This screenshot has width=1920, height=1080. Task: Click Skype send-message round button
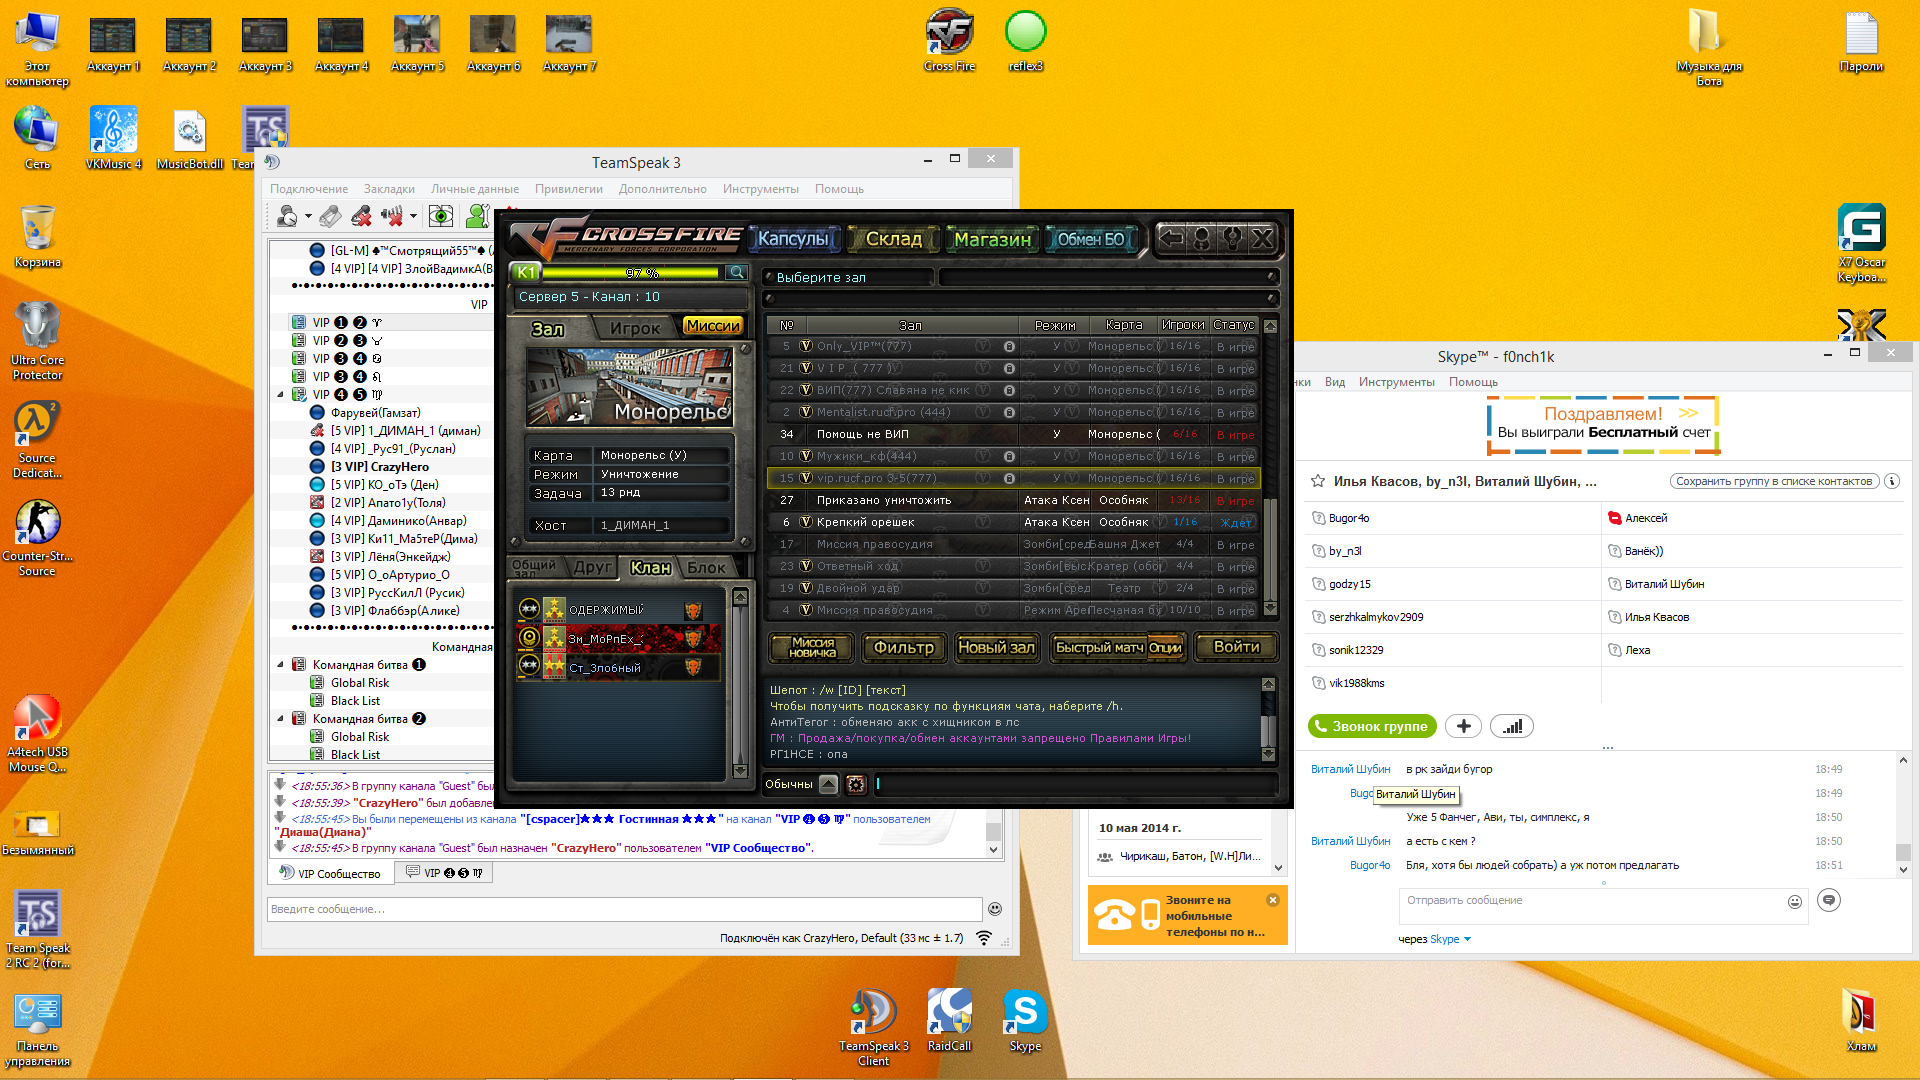tap(1829, 900)
